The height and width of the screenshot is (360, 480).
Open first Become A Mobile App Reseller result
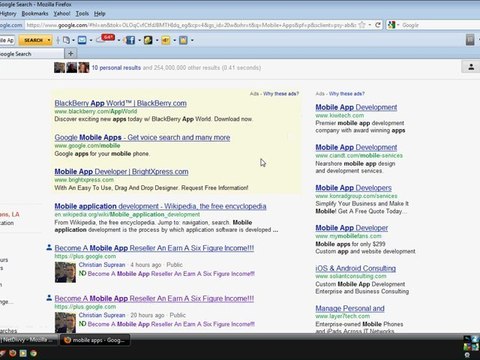154,248
